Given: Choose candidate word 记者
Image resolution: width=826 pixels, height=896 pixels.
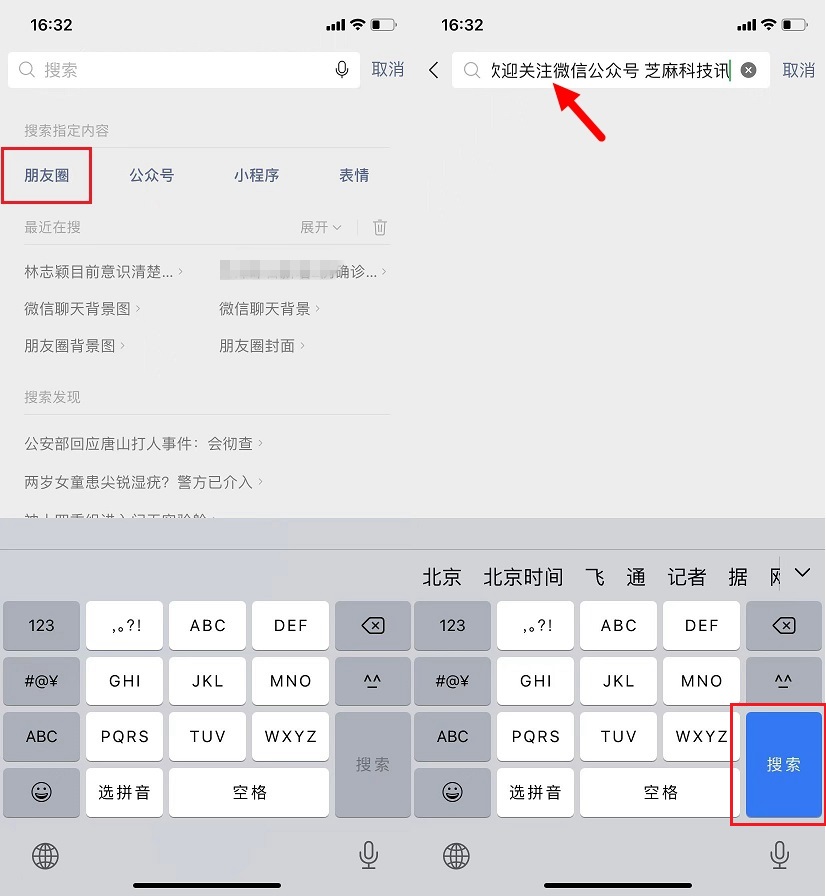Looking at the screenshot, I should click(x=687, y=577).
